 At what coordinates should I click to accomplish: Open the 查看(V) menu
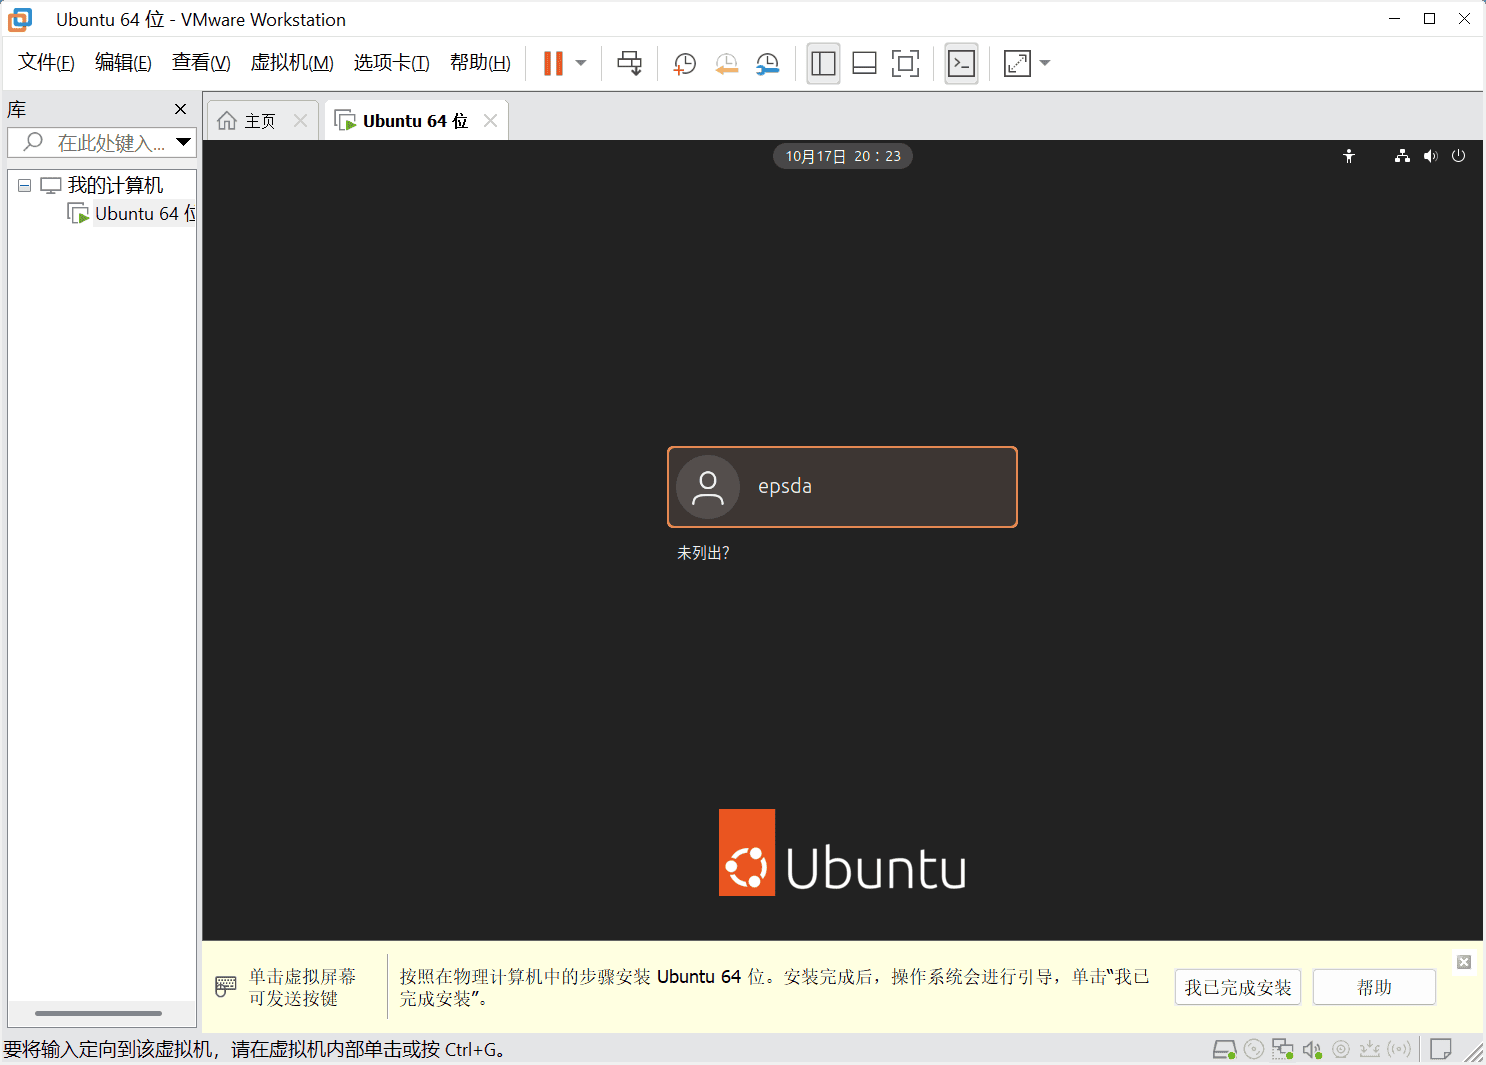coord(201,63)
